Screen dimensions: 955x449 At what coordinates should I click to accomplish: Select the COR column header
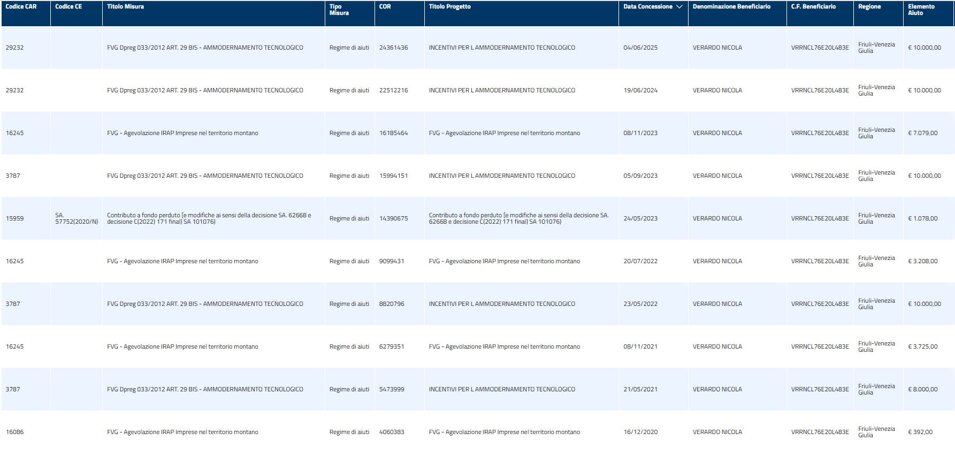385,6
